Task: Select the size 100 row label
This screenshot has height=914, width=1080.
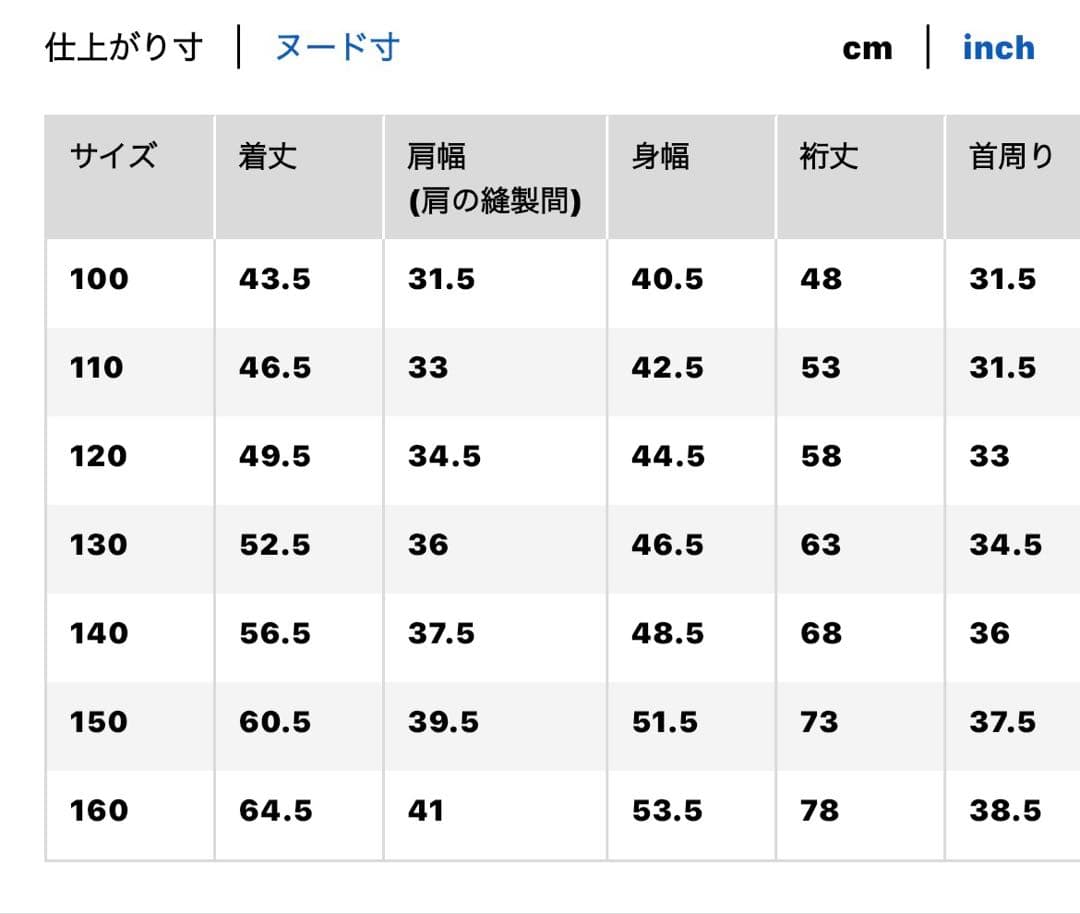Action: coord(99,279)
